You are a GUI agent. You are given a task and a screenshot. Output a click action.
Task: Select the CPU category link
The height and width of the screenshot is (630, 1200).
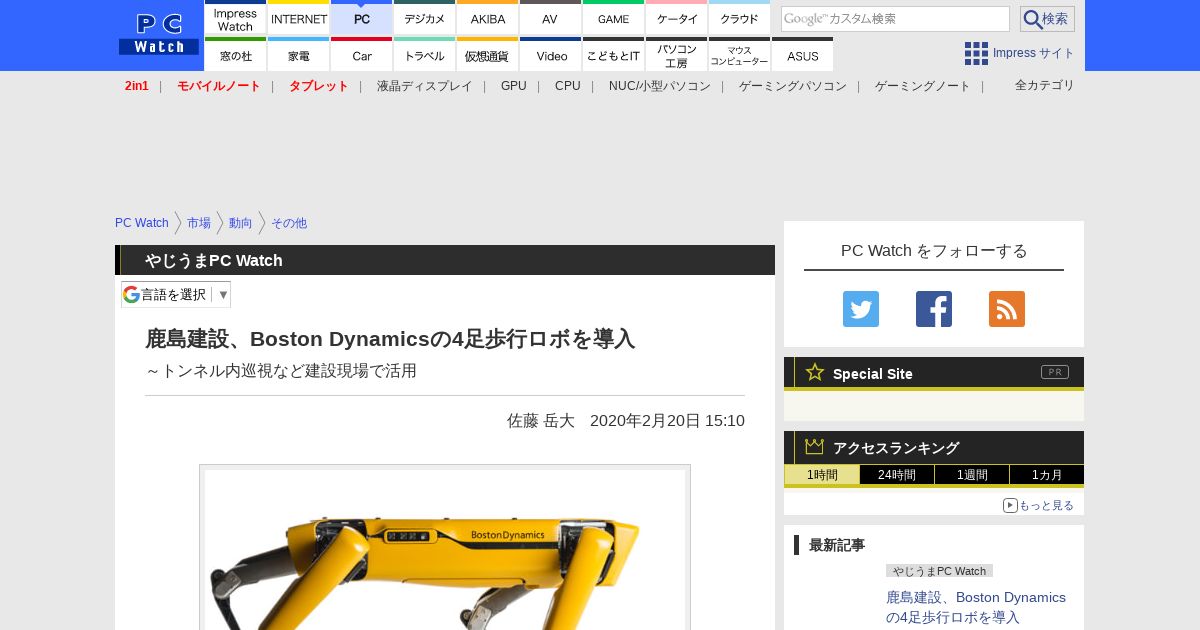568,86
